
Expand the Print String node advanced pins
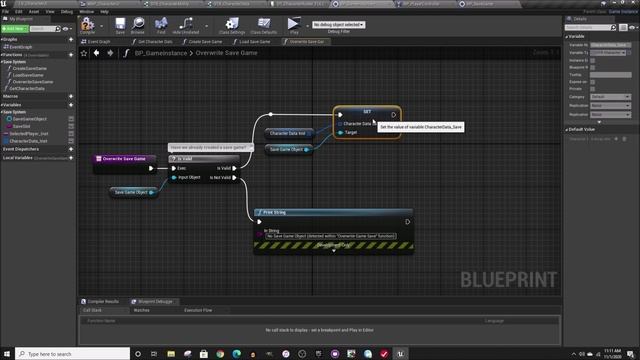click(x=333, y=251)
